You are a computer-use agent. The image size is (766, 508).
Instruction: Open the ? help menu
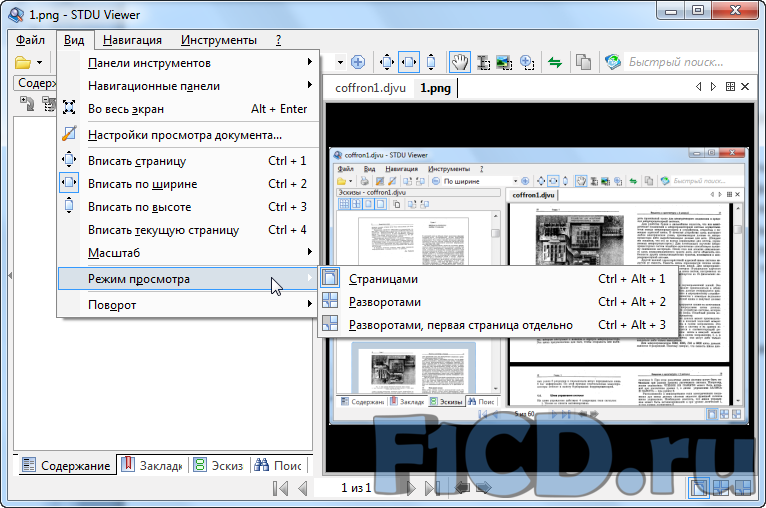(x=278, y=40)
